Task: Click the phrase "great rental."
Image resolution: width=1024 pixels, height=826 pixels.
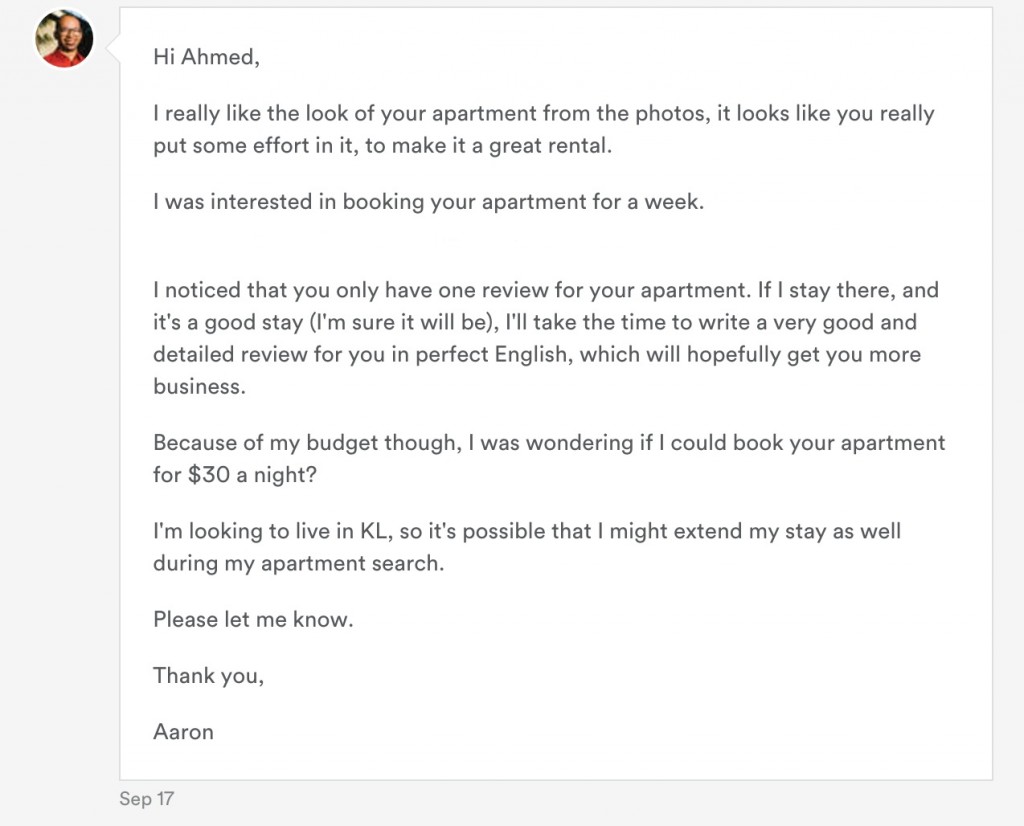Action: pos(551,146)
